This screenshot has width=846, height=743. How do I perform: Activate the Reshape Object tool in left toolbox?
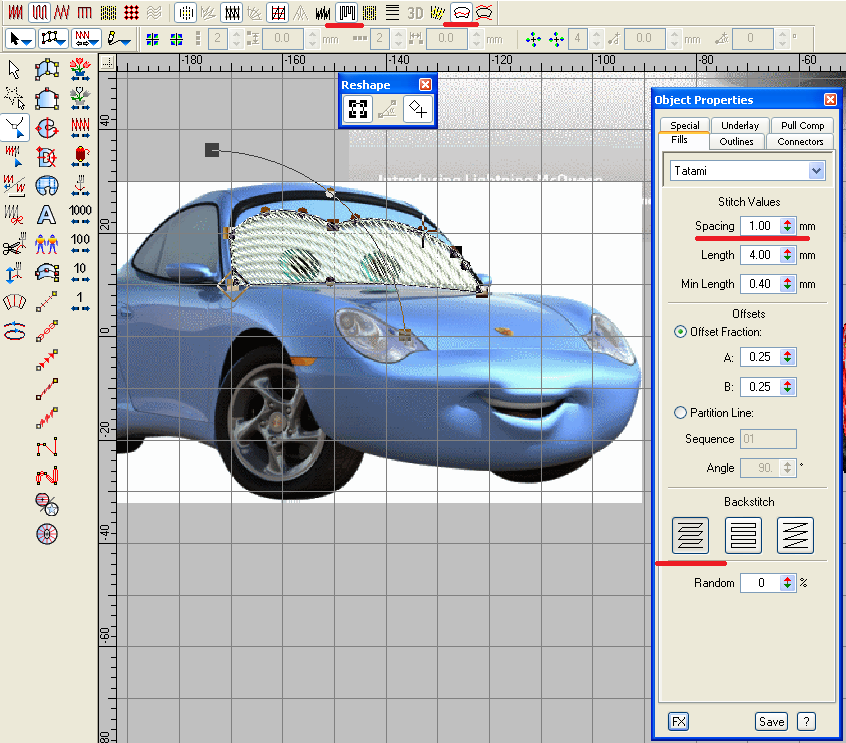pyautogui.click(x=15, y=127)
